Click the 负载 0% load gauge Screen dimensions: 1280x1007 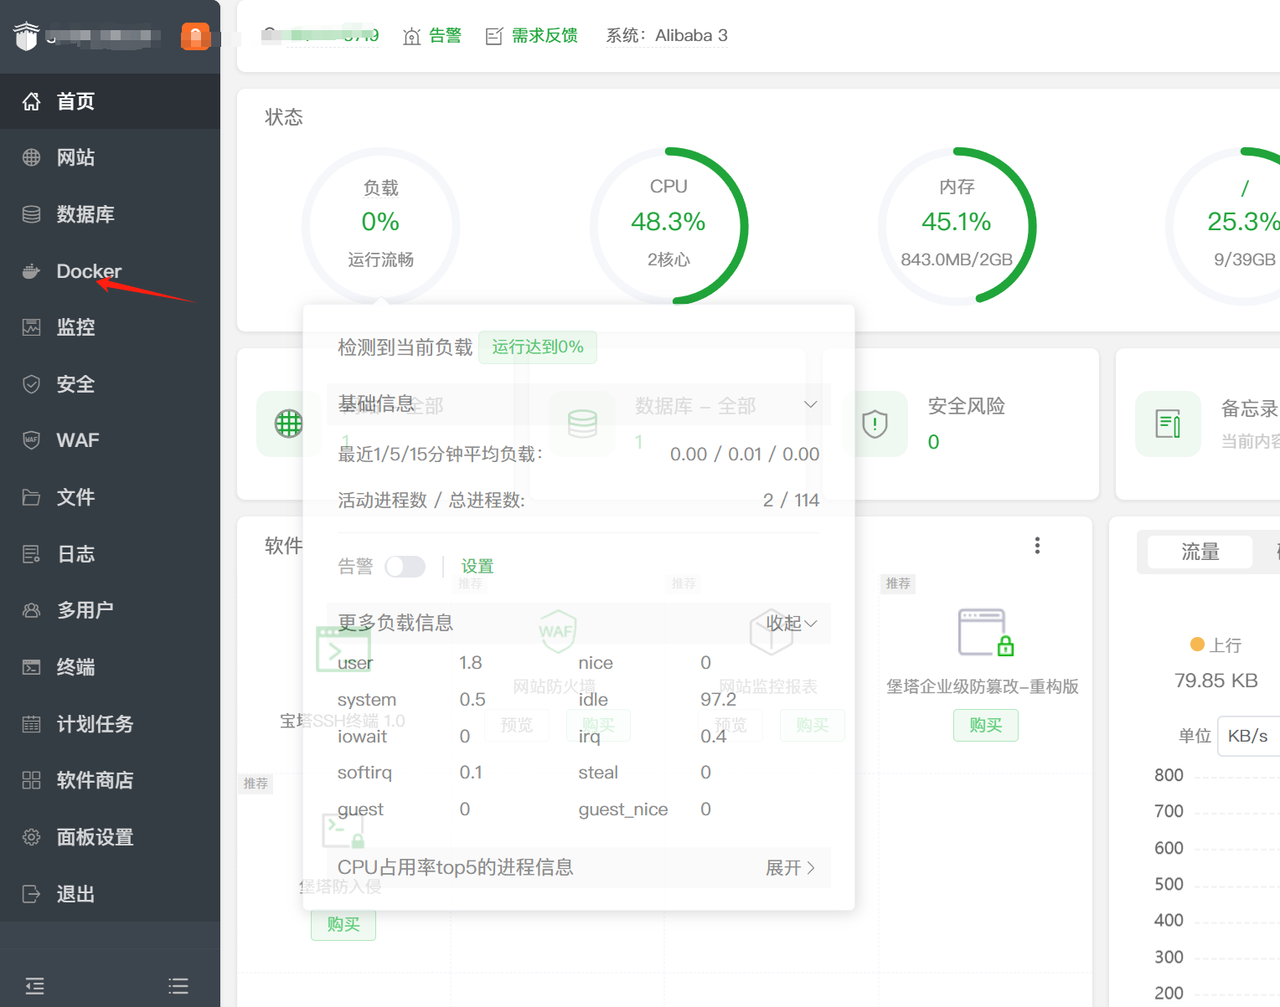click(x=381, y=225)
